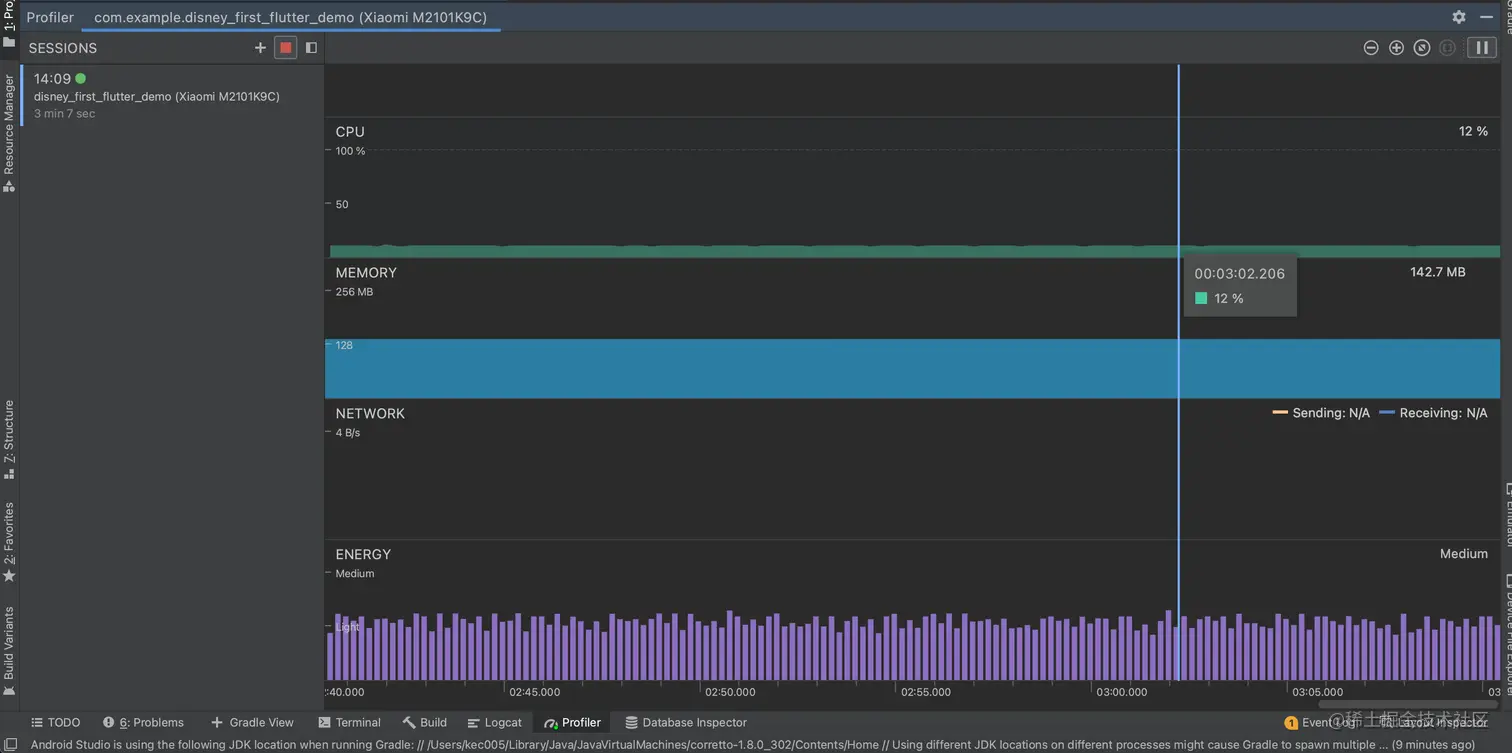The width and height of the screenshot is (1512, 753).
Task: Open the TODO tool window
Action: [x=55, y=723]
